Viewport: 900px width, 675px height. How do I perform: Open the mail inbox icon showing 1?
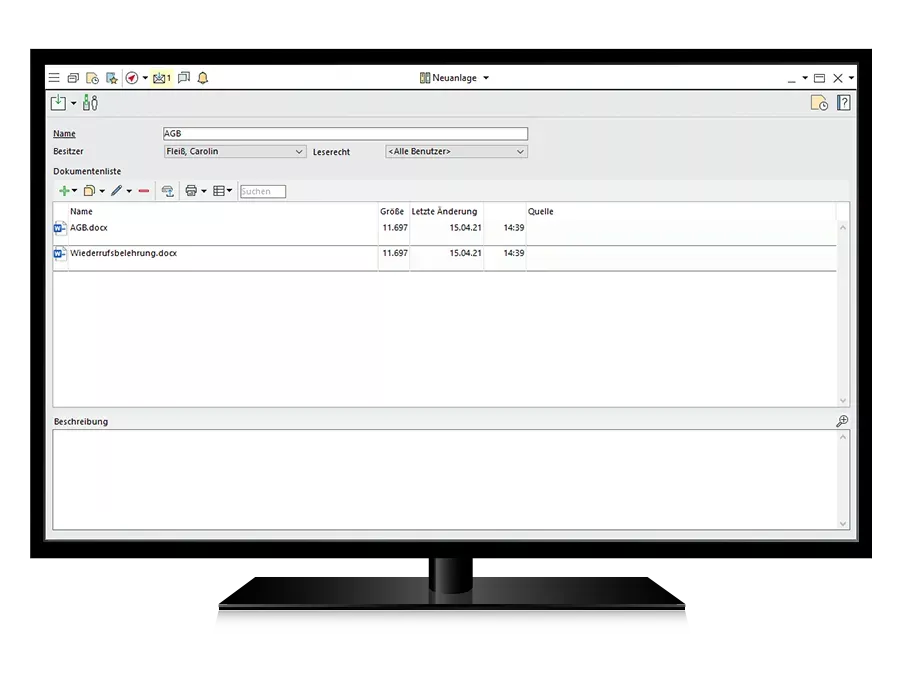tap(161, 78)
